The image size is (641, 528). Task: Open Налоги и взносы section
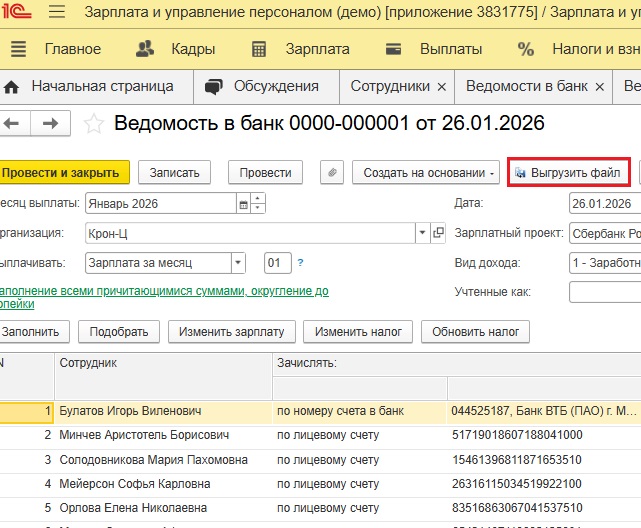tap(596, 49)
